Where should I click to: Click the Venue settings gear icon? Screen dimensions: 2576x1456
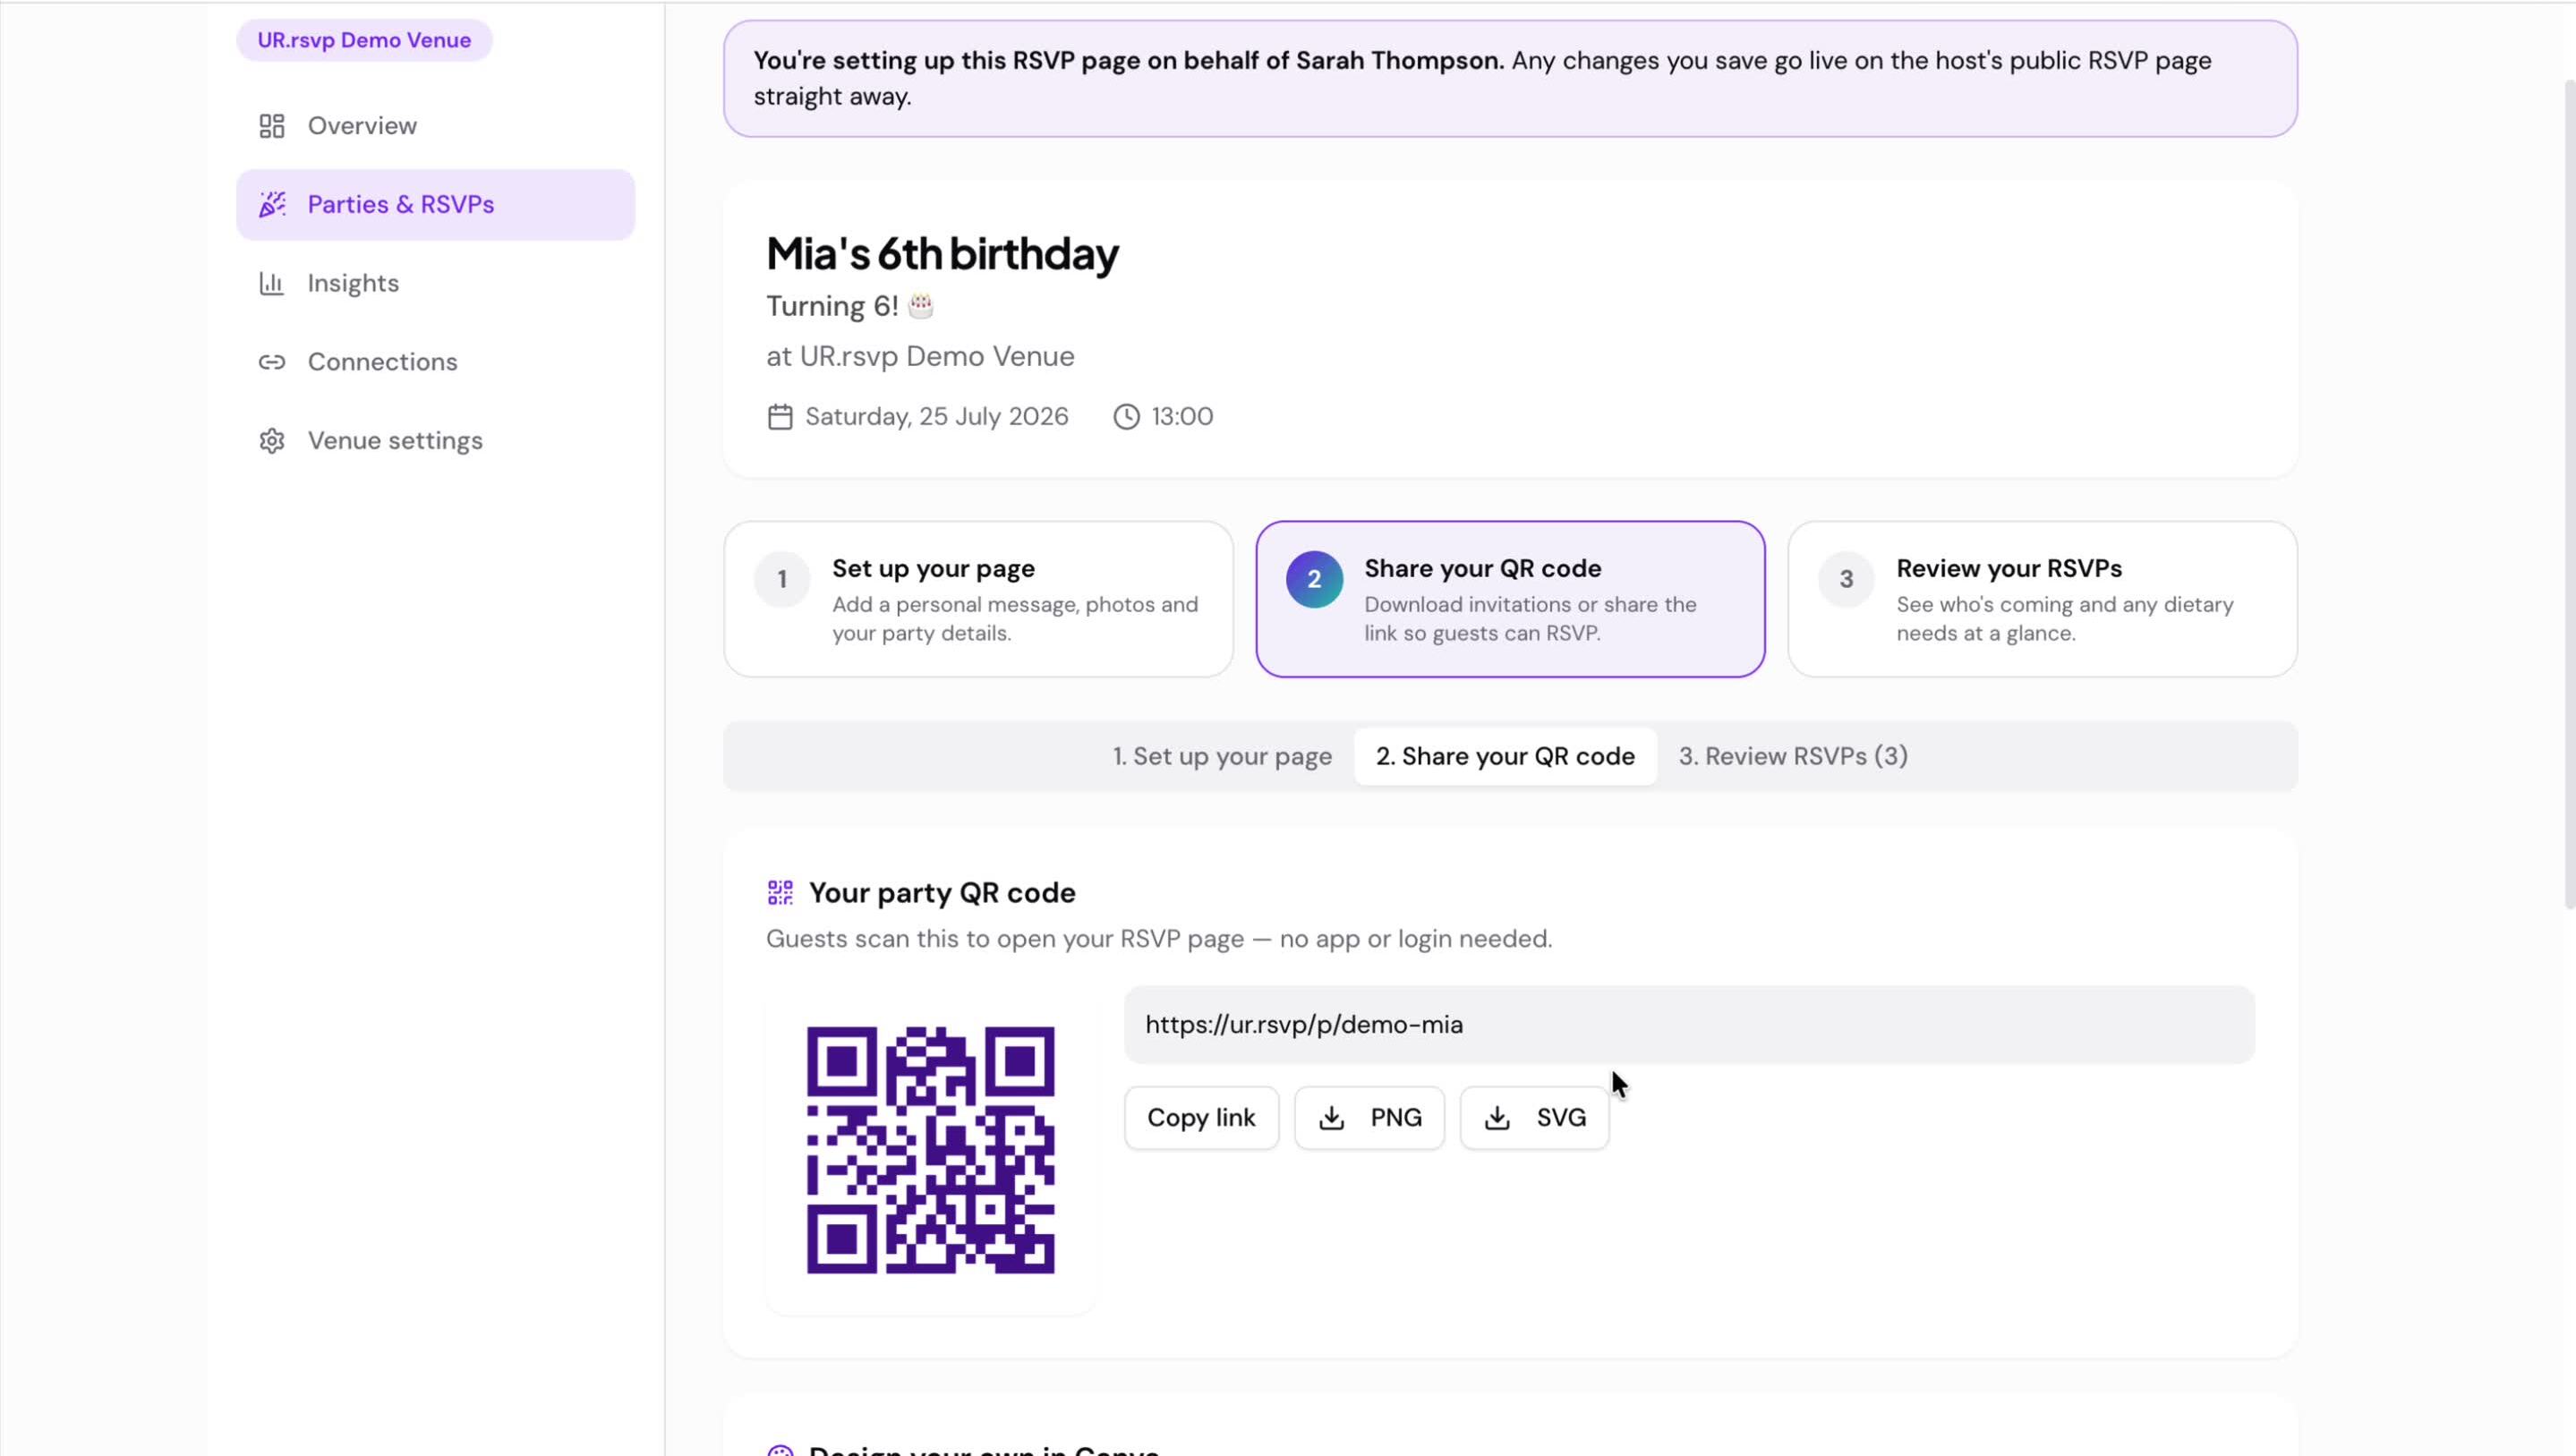point(272,441)
